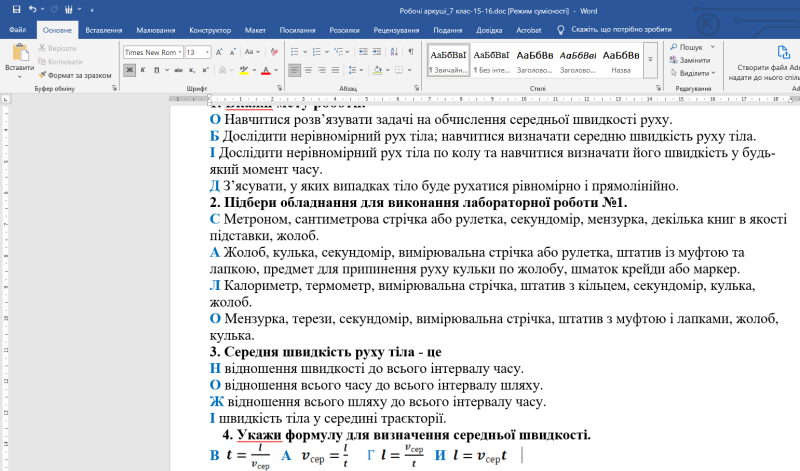Open Шрифт font dialog launcher
The image size is (800, 471).
pyautogui.click(x=280, y=88)
